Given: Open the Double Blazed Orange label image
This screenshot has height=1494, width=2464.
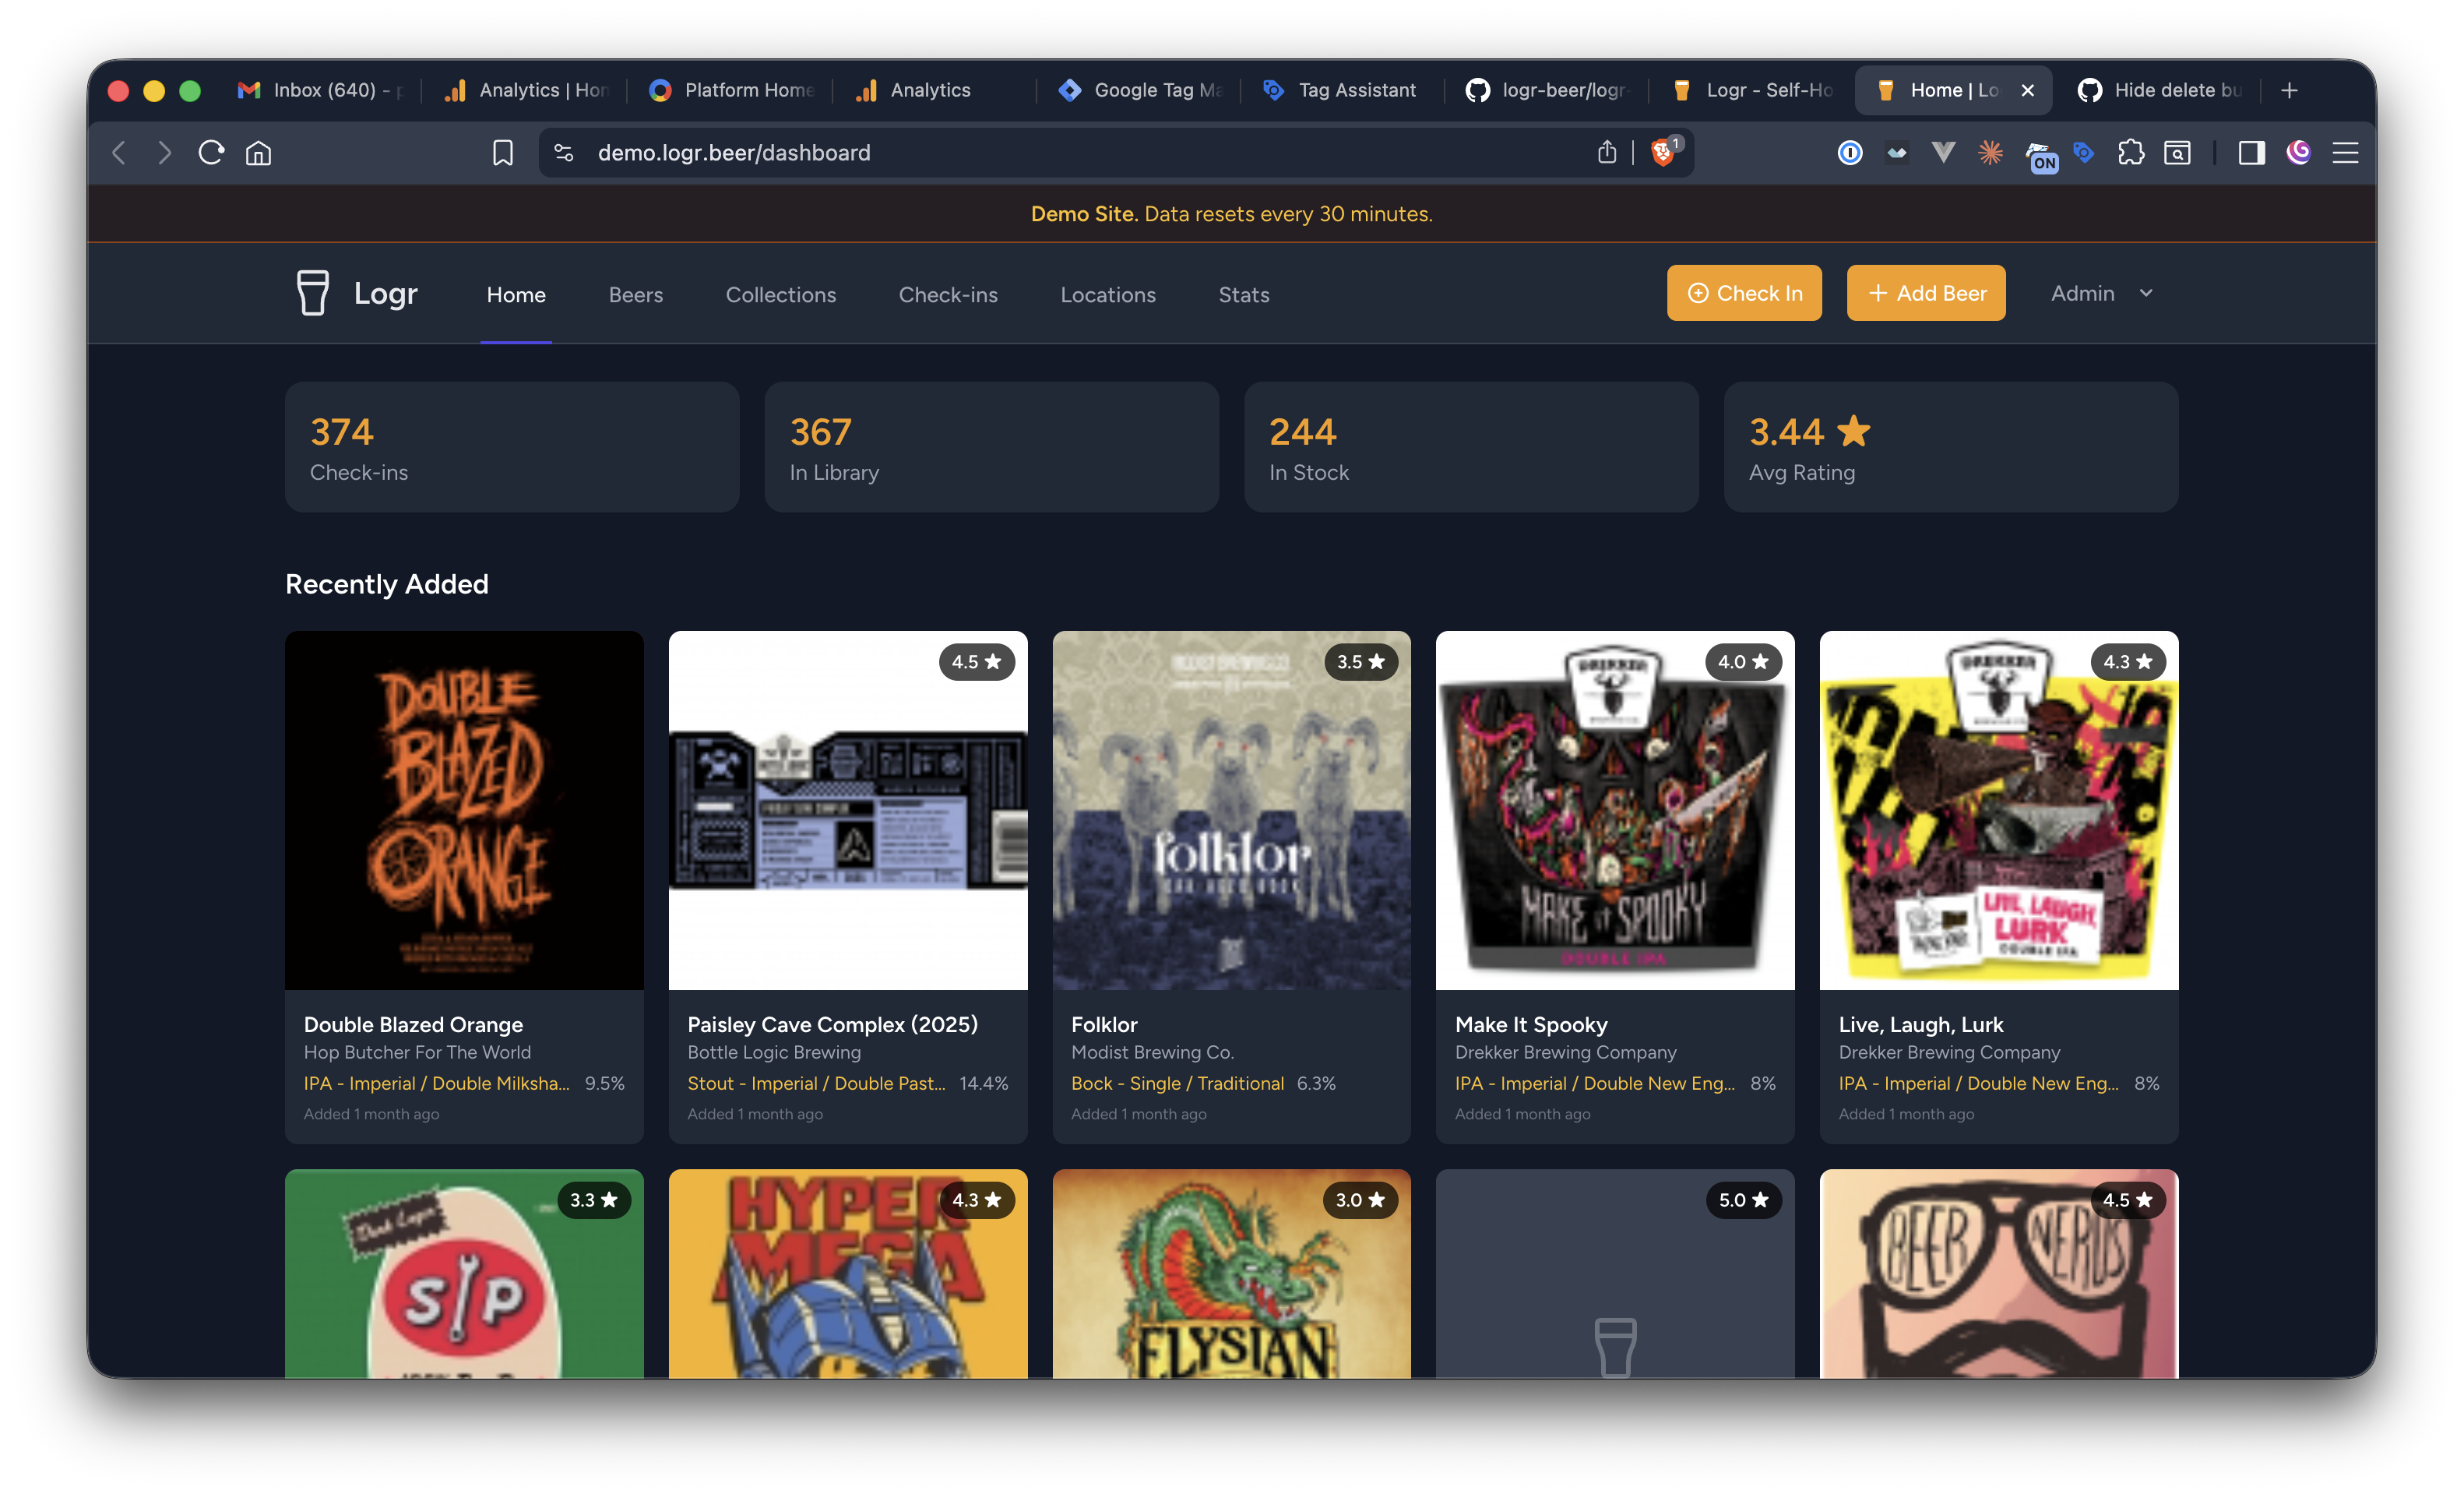Looking at the screenshot, I should 464,810.
